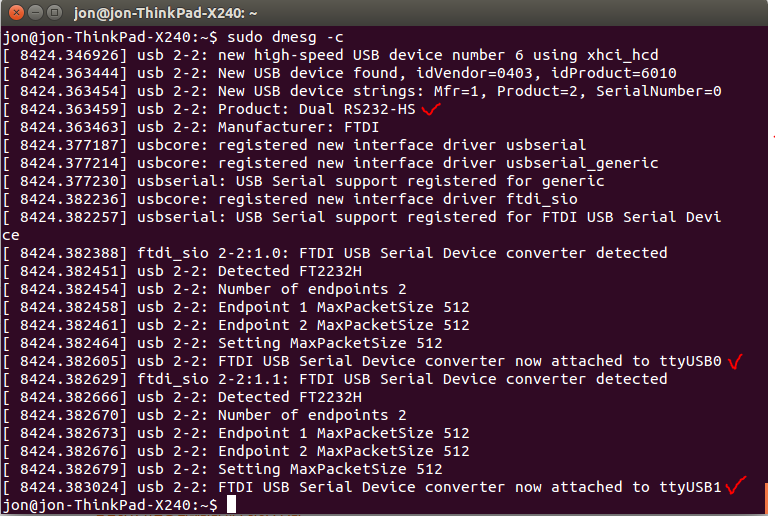Click the red checkmark beside ttyUSB0
The width and height of the screenshot is (775, 516).
tap(736, 360)
